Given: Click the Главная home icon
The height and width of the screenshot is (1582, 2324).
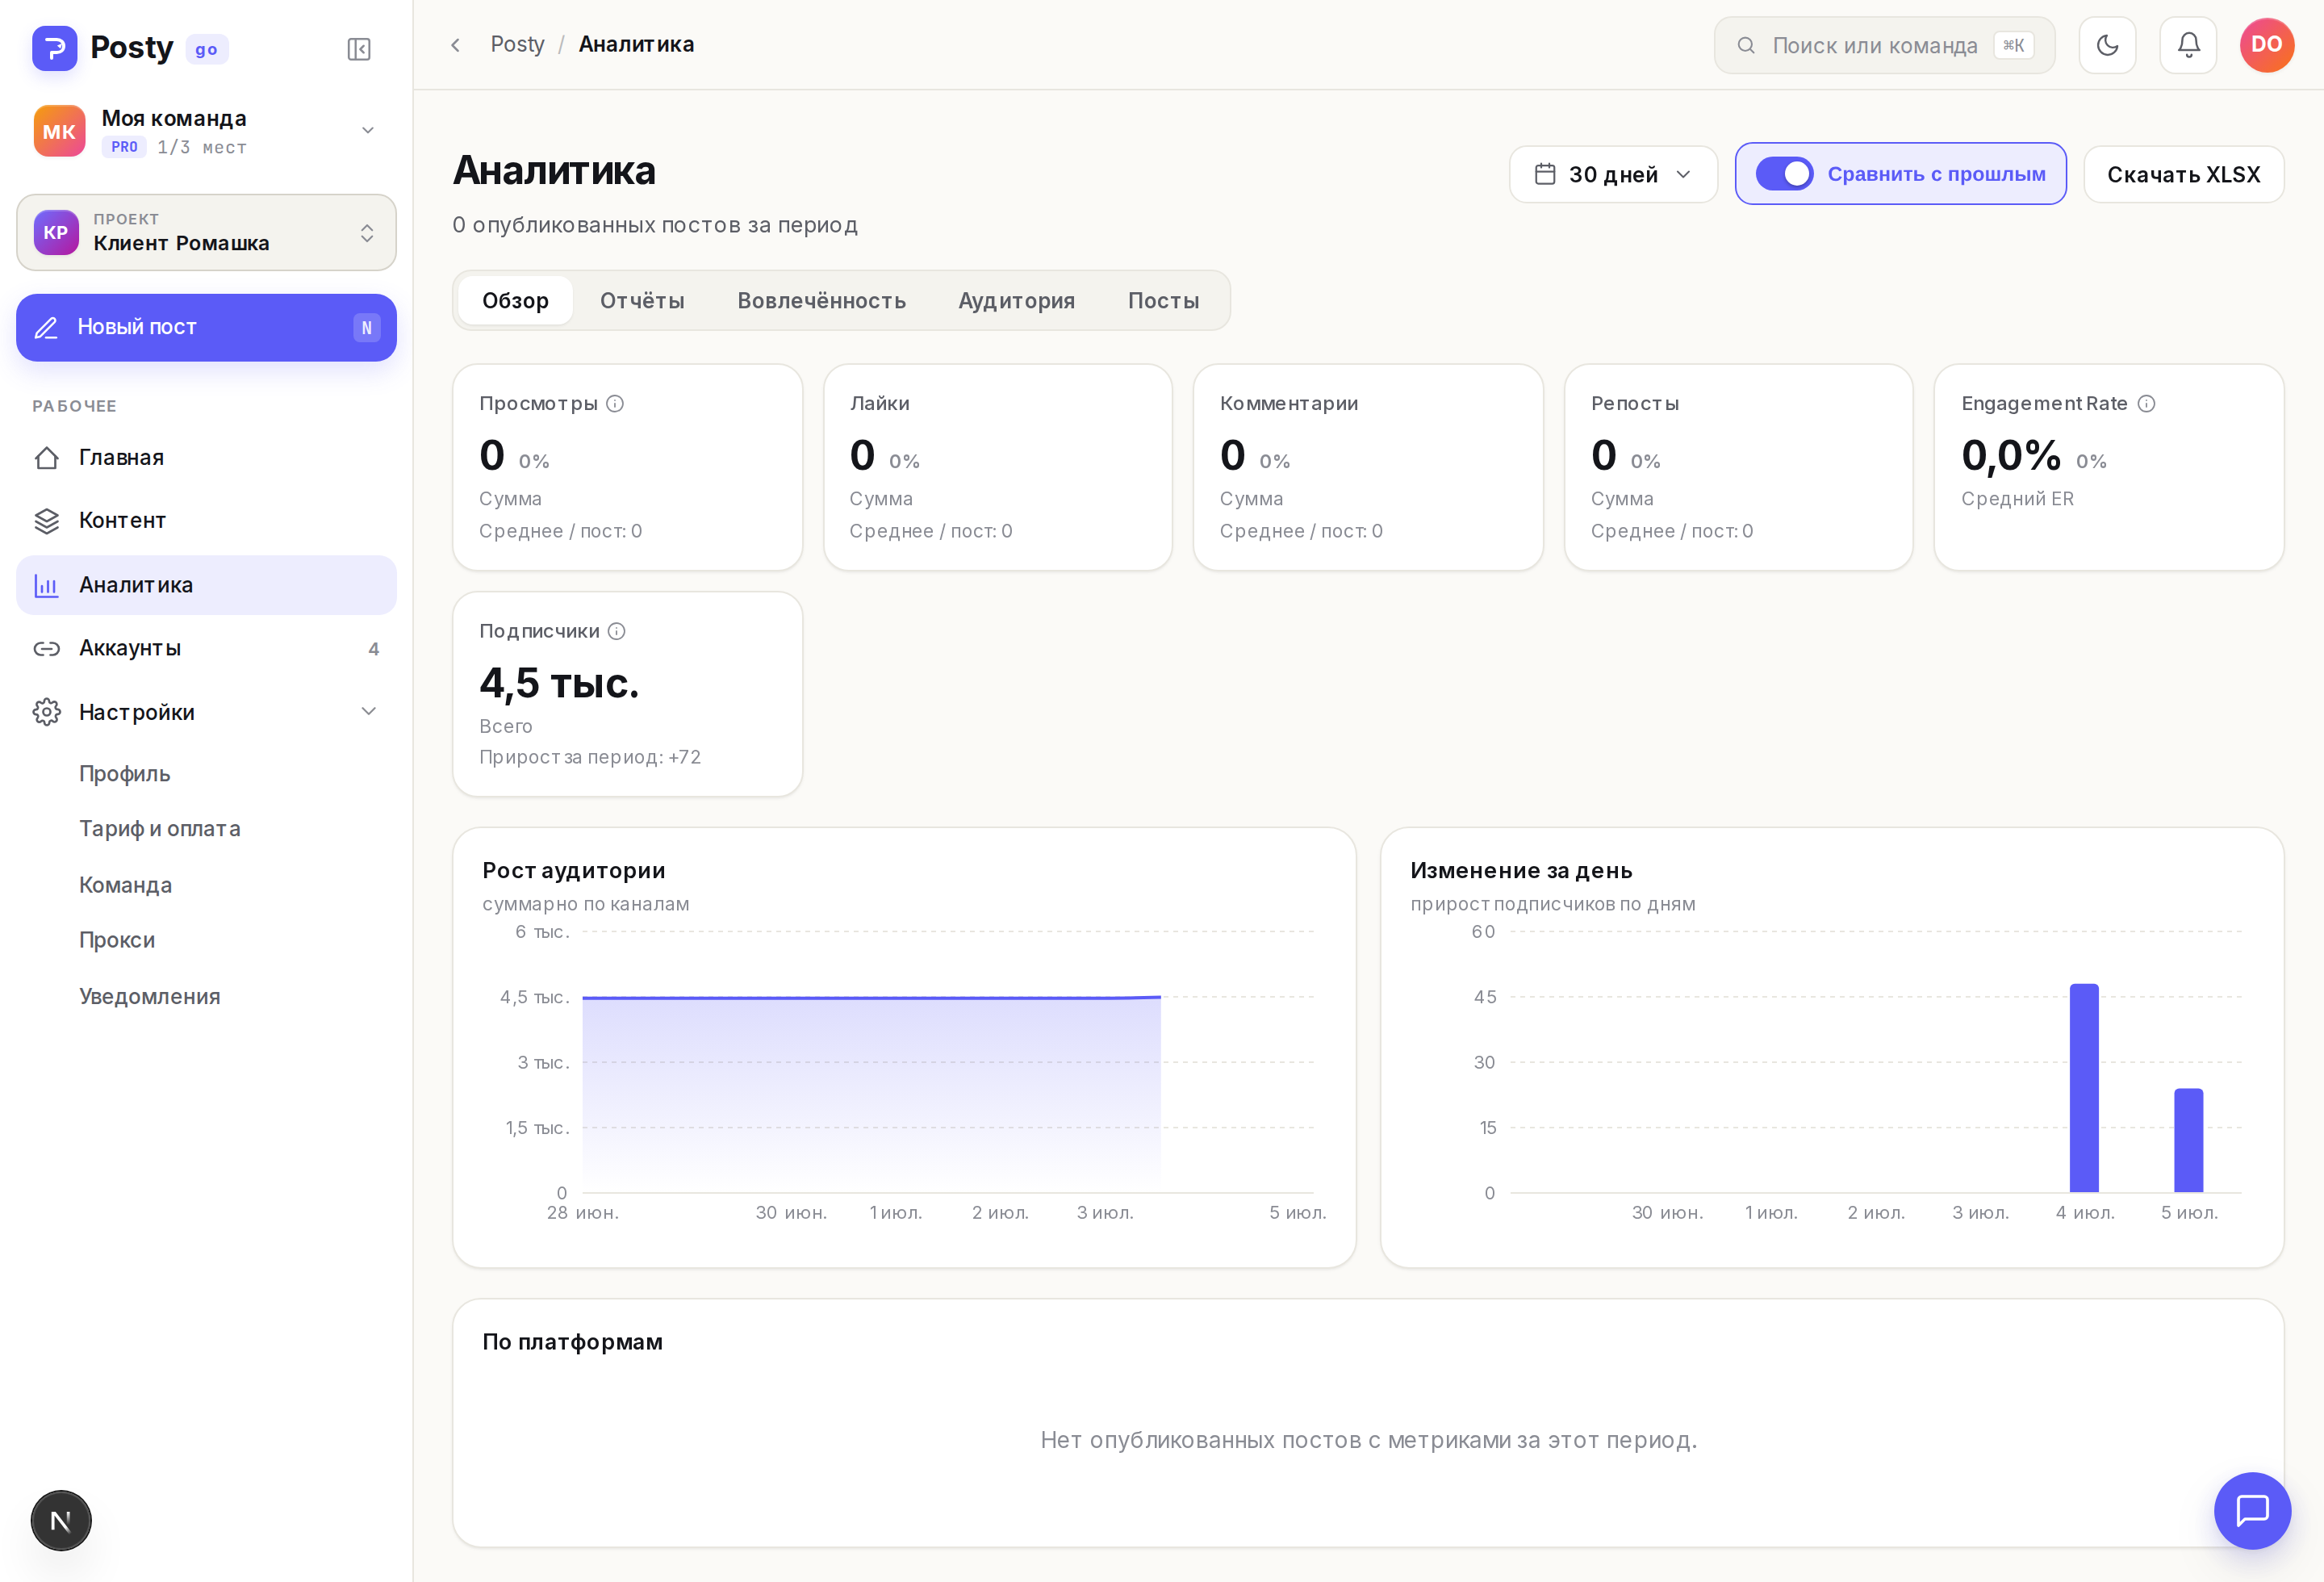Looking at the screenshot, I should pyautogui.click(x=47, y=458).
